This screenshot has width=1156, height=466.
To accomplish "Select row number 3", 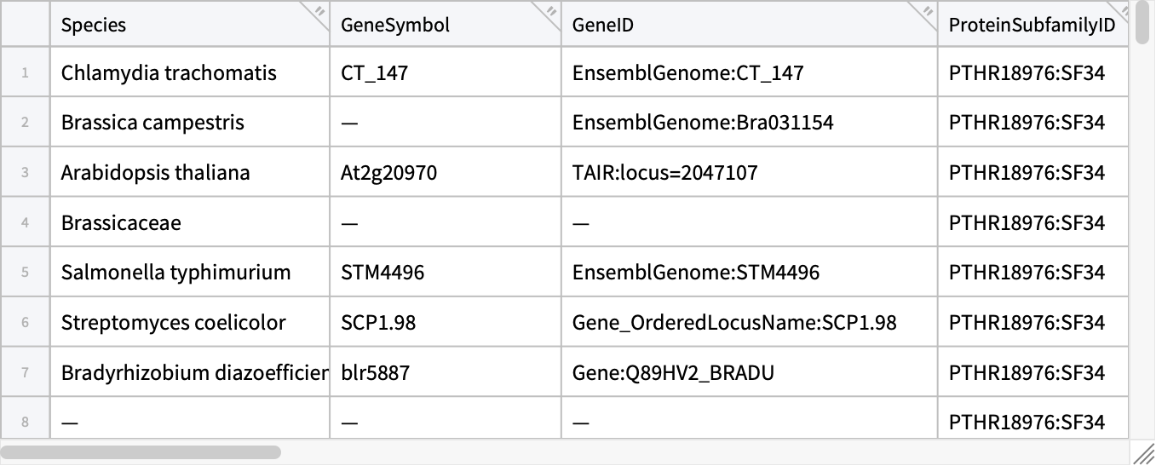I will [25, 173].
